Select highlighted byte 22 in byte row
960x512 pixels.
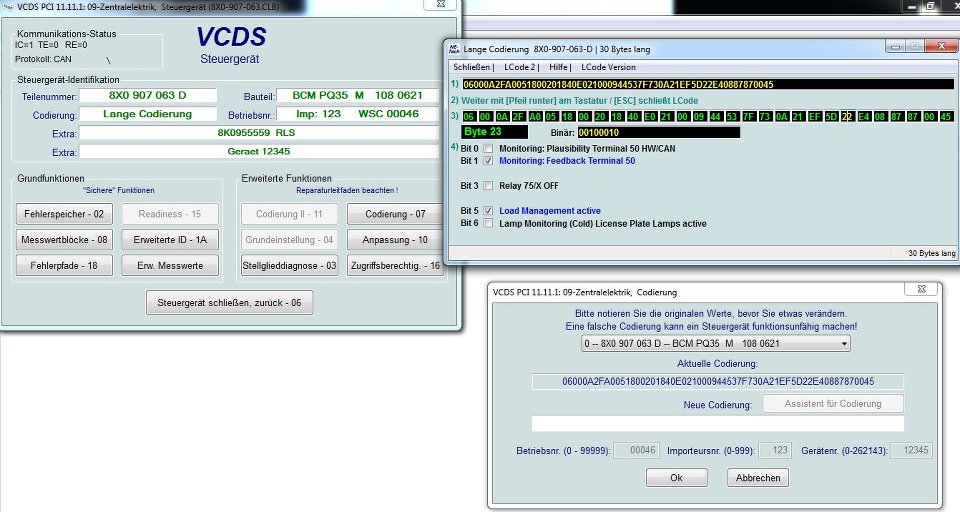[x=847, y=116]
